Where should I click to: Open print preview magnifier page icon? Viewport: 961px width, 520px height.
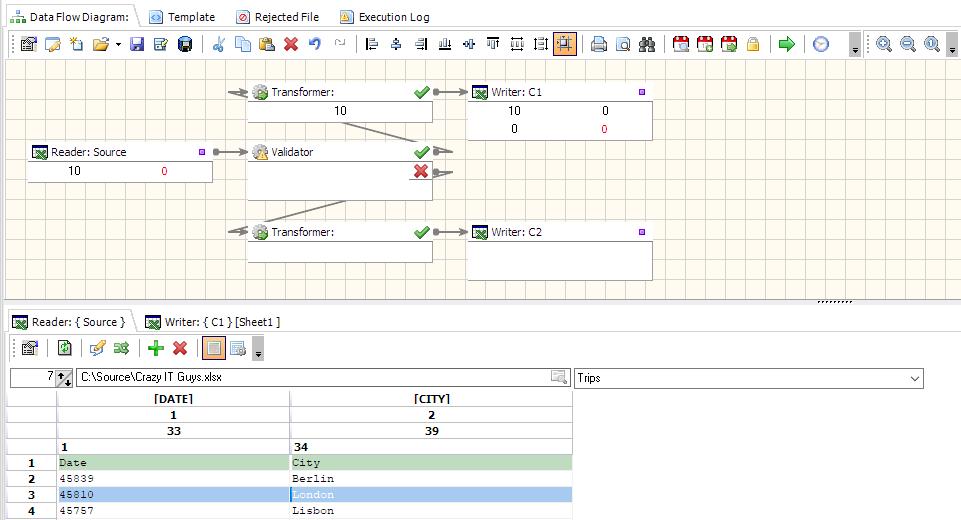623,44
